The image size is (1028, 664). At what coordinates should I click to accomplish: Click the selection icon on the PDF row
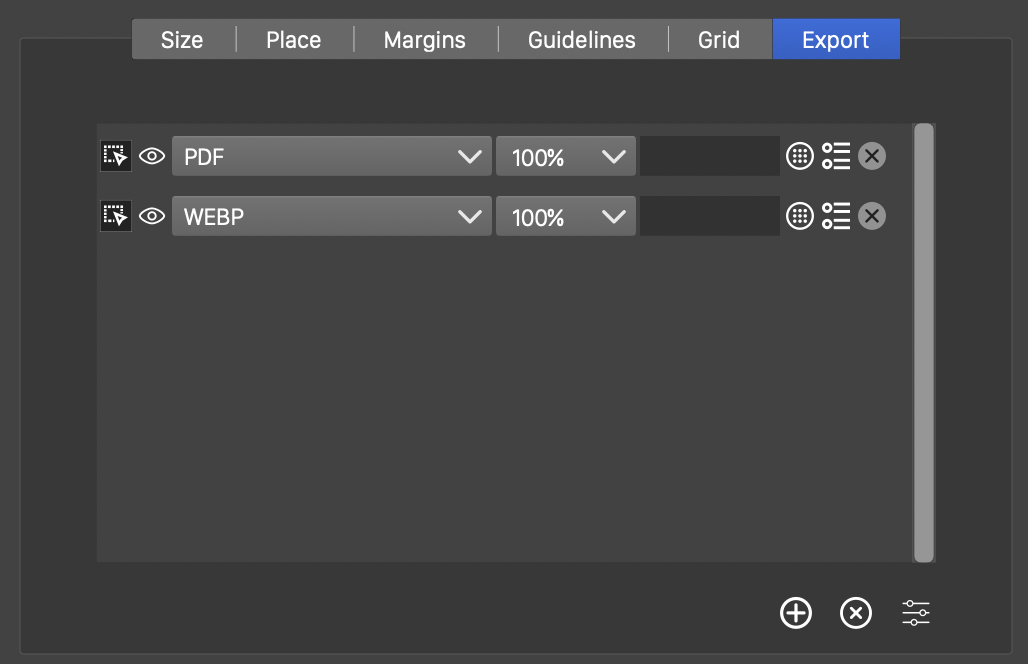click(x=116, y=156)
